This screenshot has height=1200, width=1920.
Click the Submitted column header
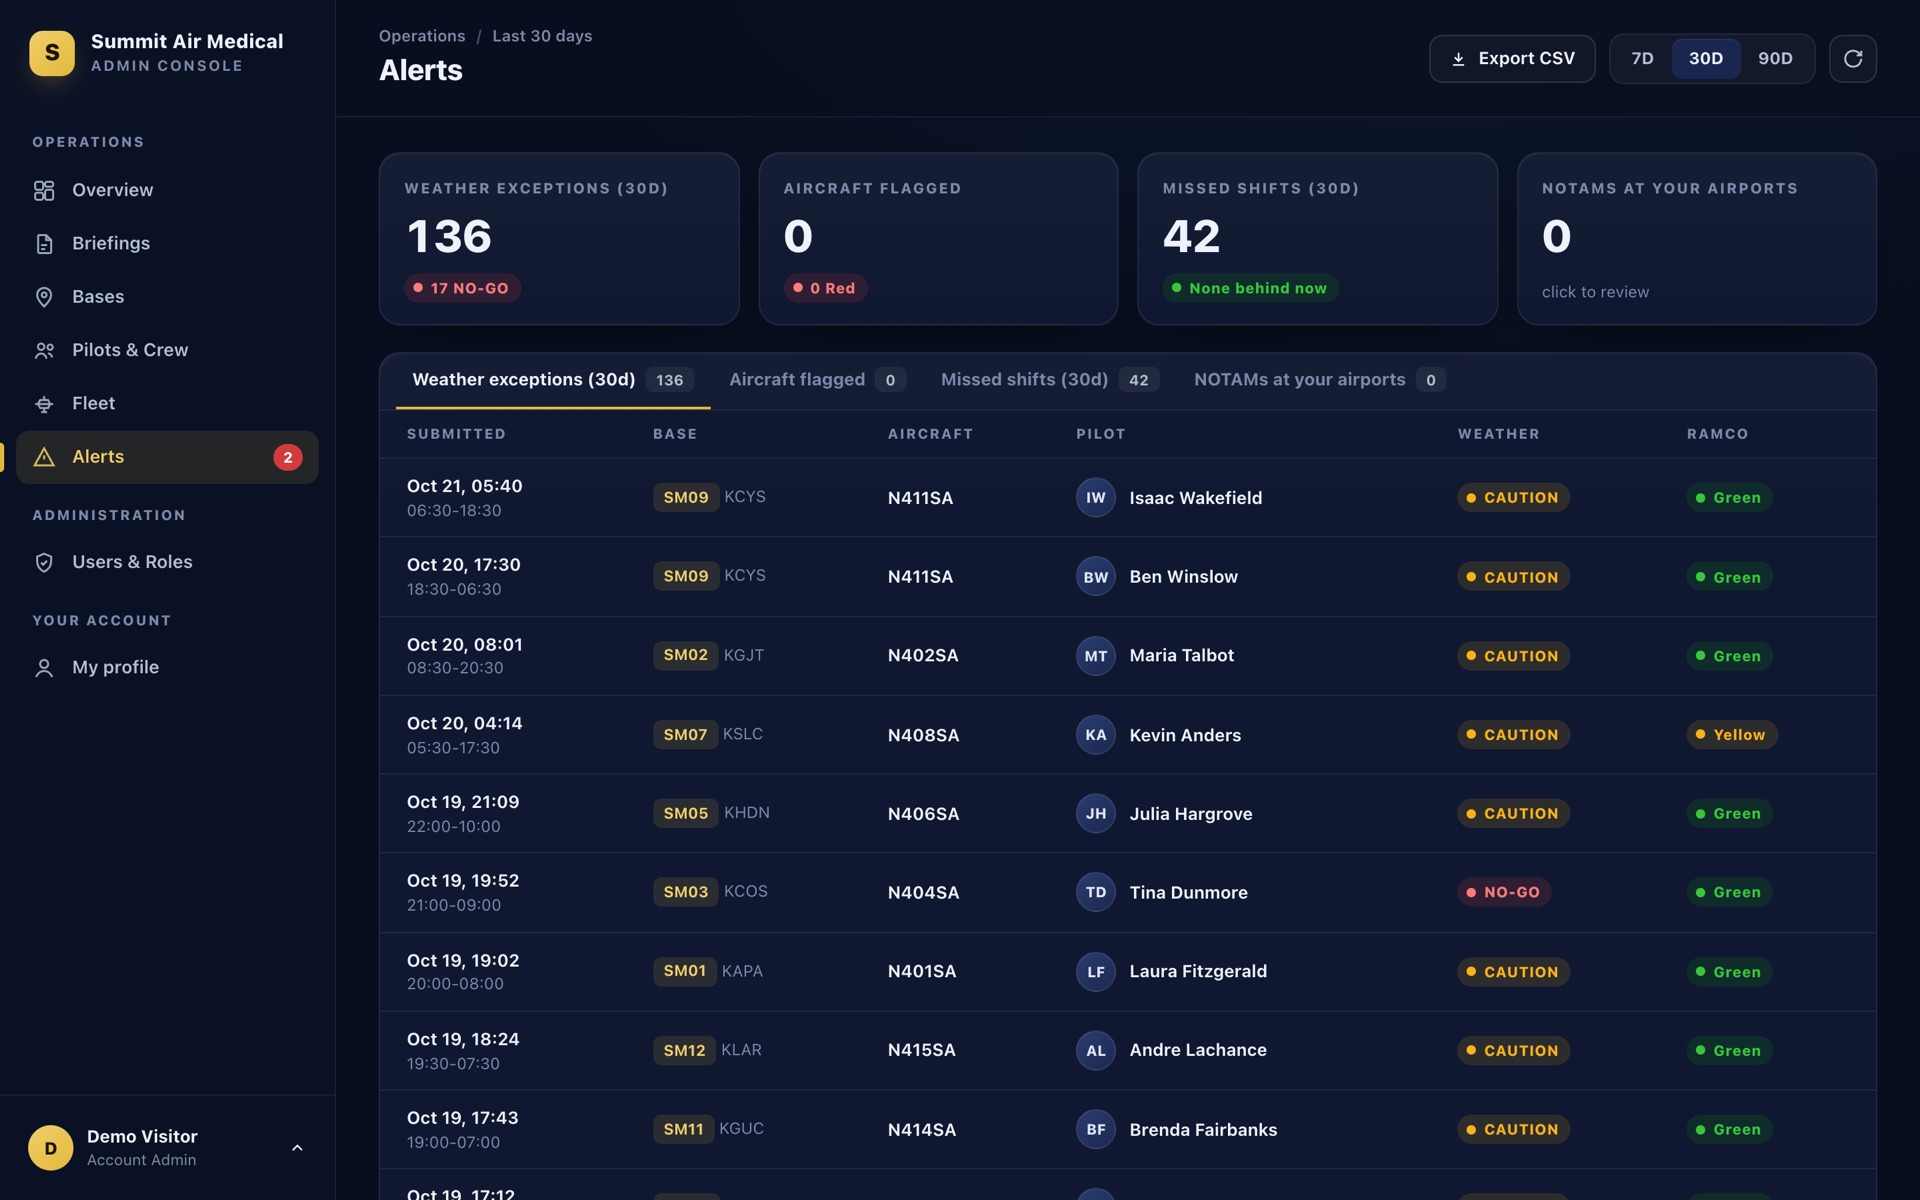pyautogui.click(x=456, y=434)
